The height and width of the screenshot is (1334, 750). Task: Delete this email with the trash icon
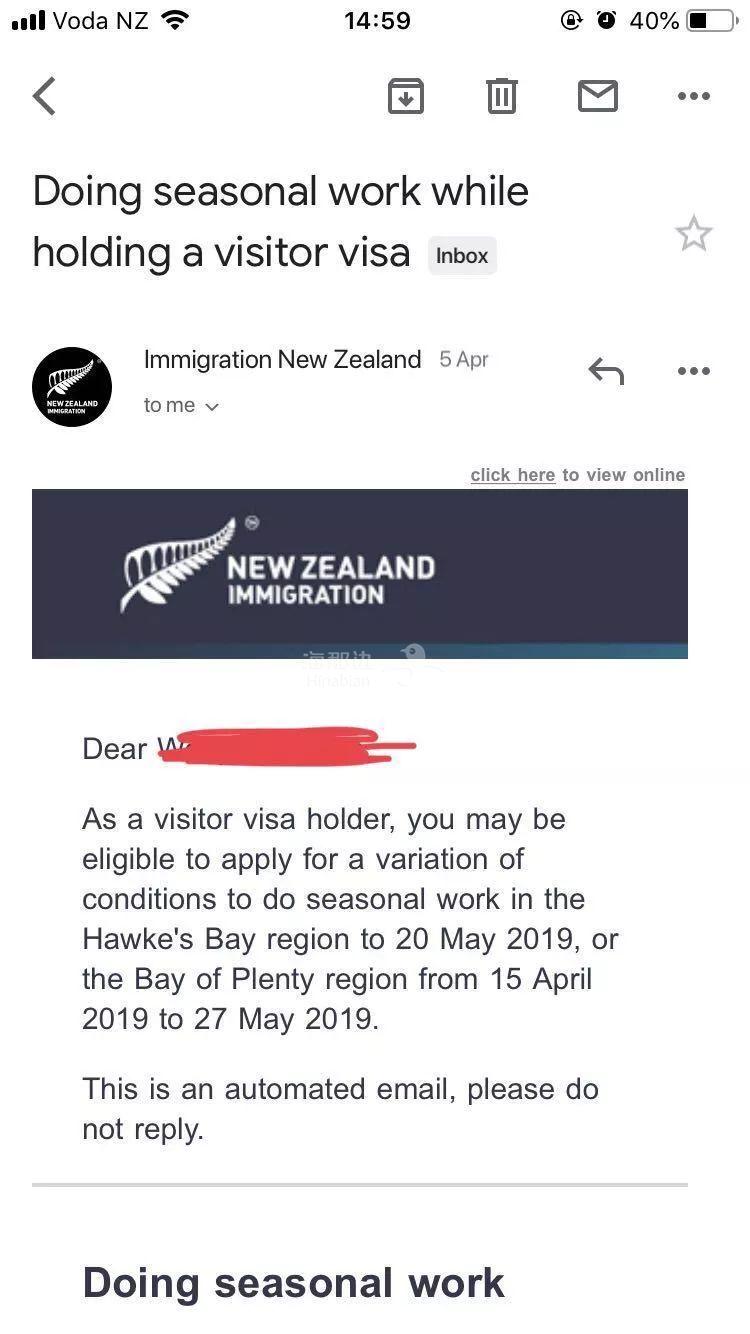501,96
